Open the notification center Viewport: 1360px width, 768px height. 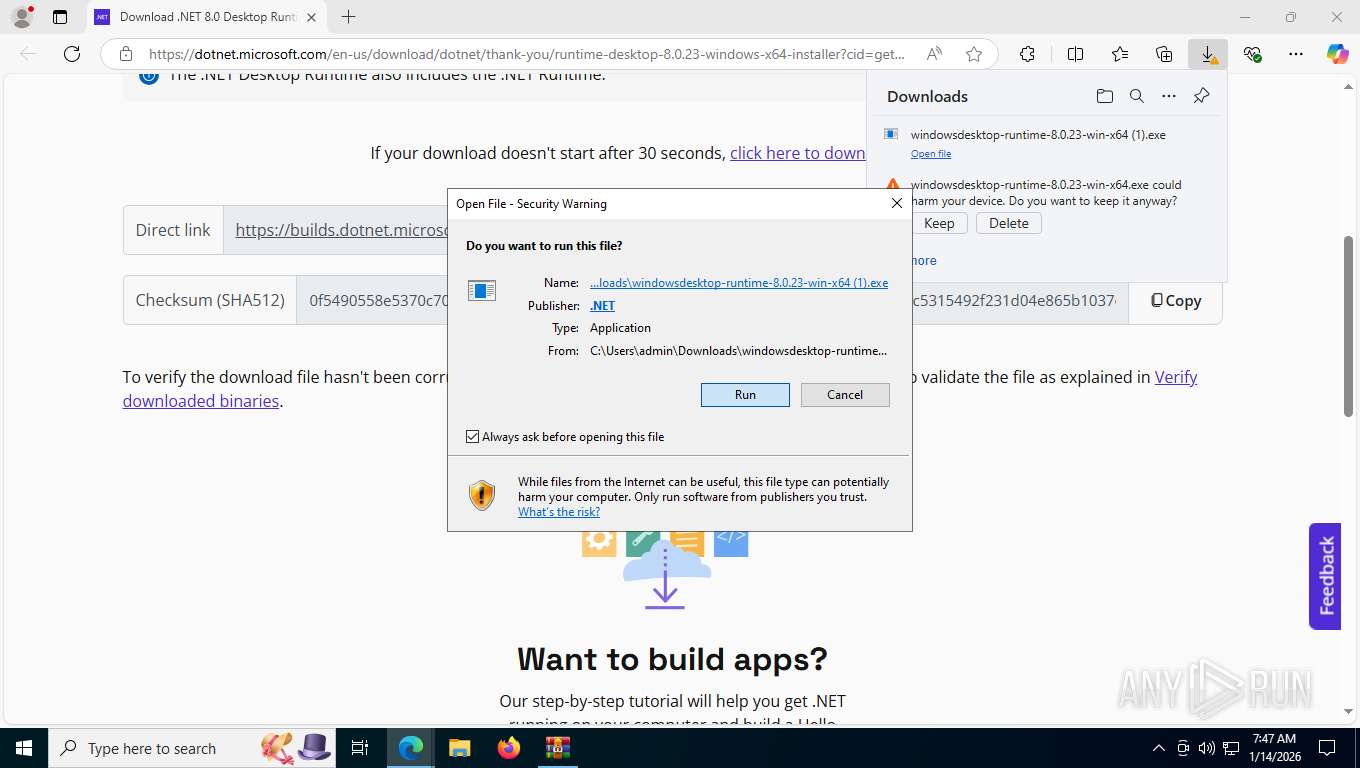click(x=1327, y=748)
